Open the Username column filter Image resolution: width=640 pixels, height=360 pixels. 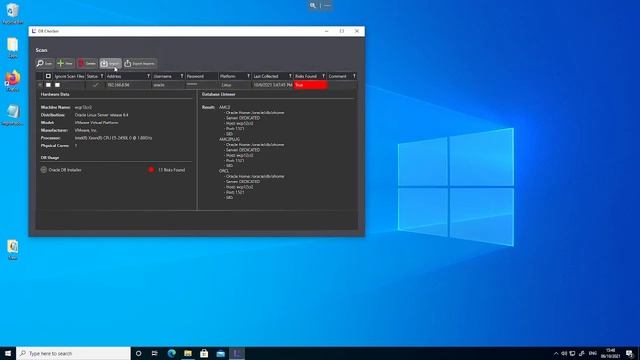(x=182, y=76)
